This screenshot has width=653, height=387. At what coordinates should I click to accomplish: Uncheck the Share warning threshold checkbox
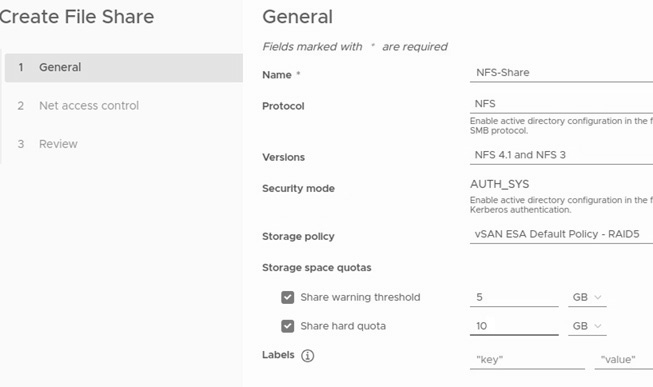tap(287, 297)
